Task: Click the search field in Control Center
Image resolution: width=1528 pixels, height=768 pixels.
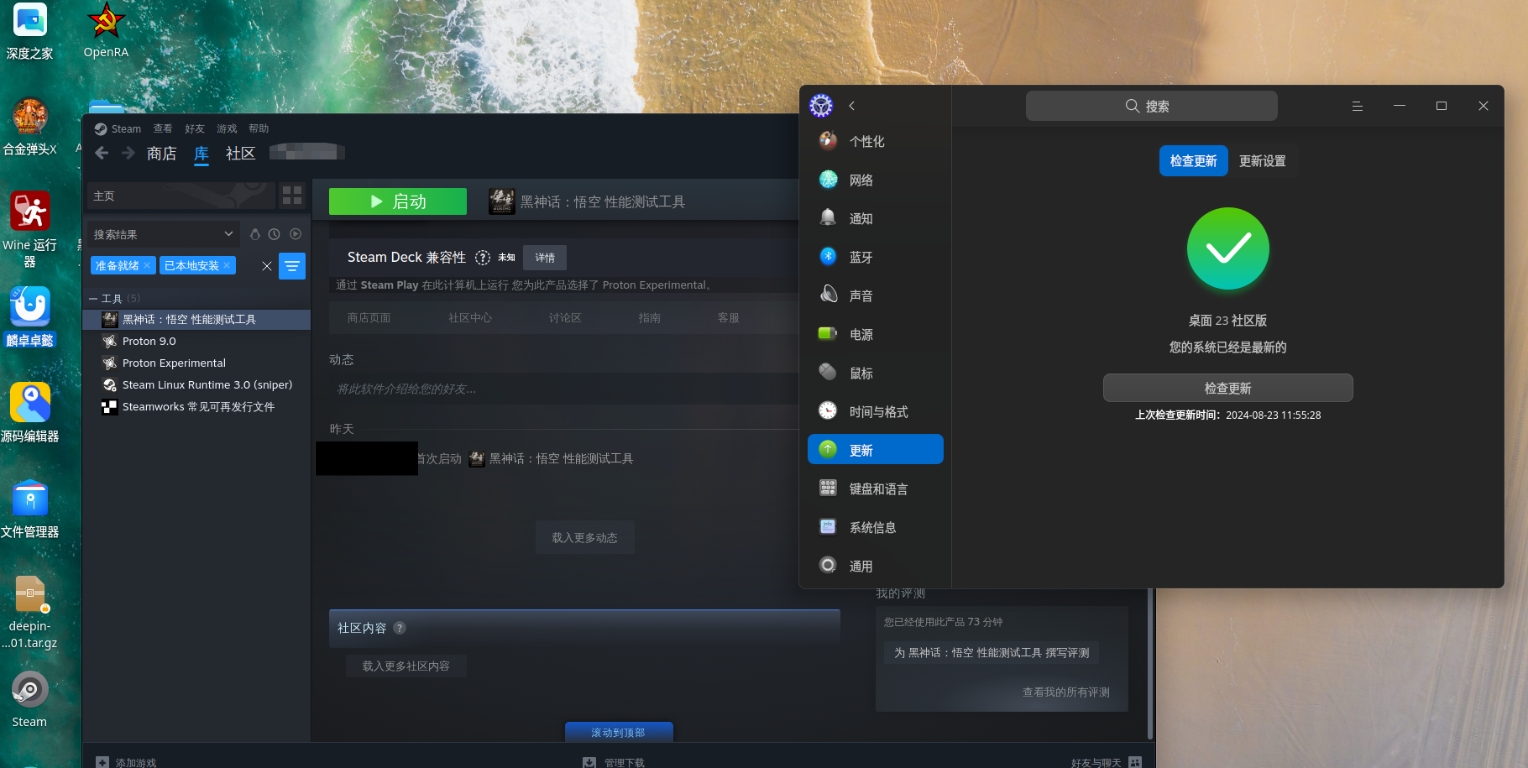Action: click(x=1152, y=106)
